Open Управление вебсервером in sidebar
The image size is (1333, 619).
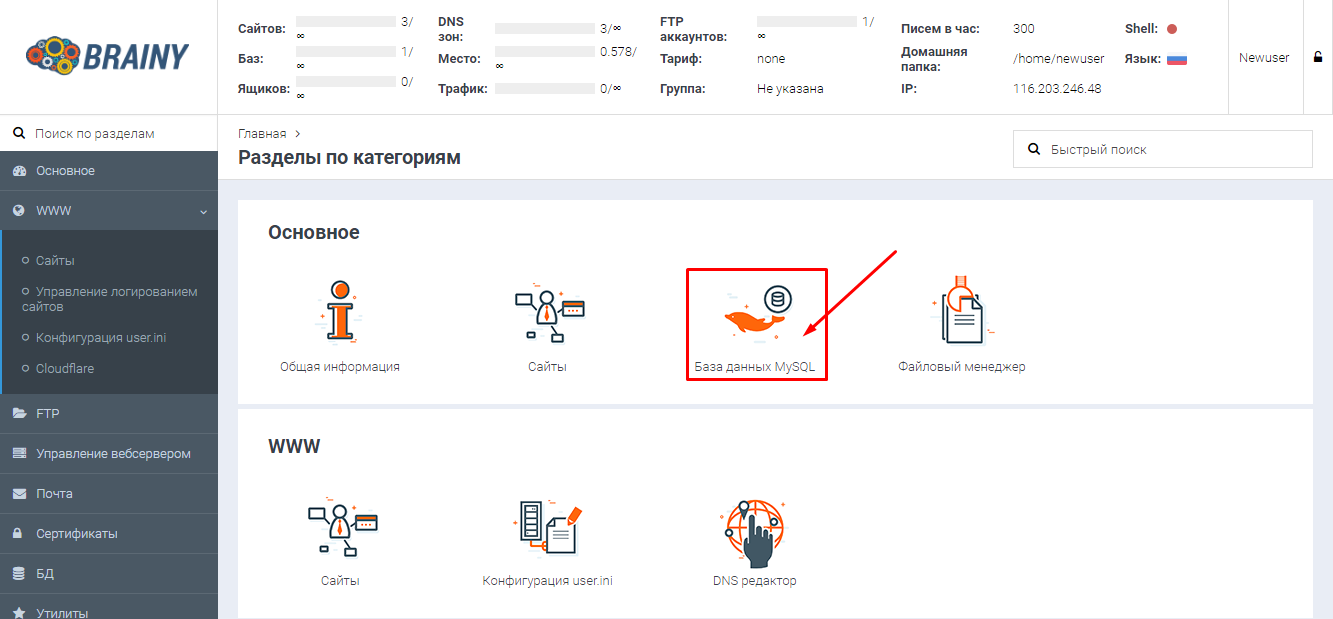(112, 453)
